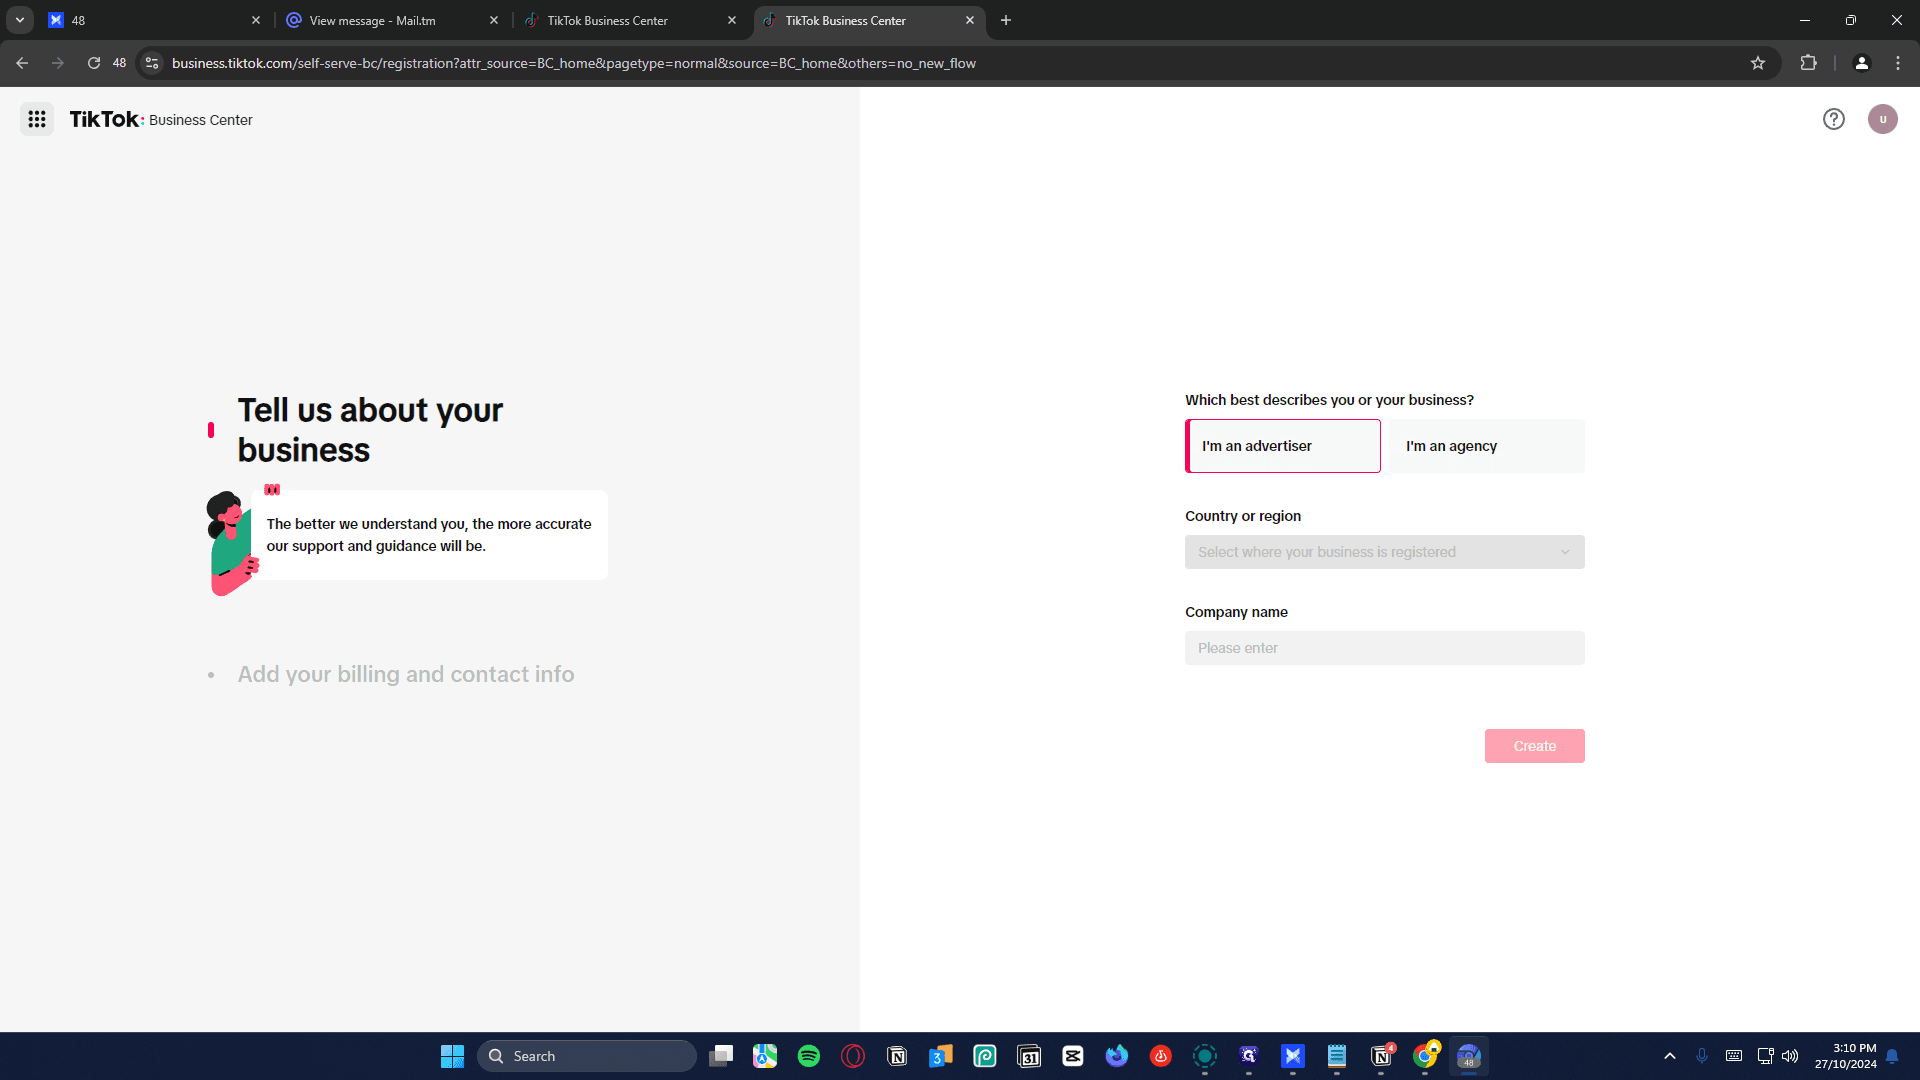Show hidden system tray icons

[x=1669, y=1056]
